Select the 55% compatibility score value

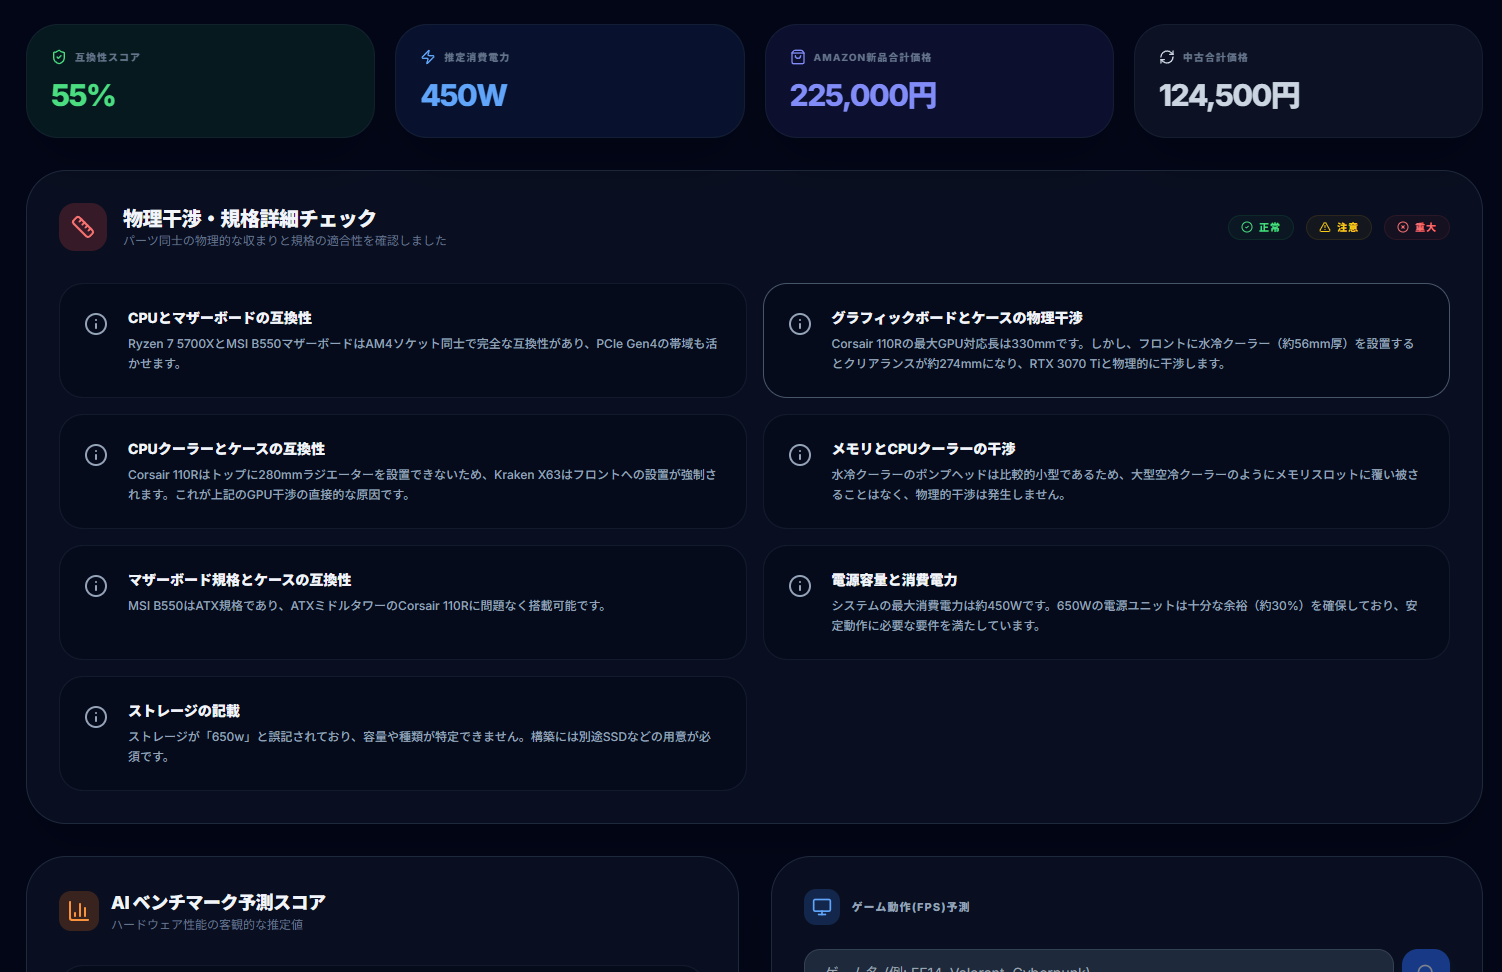tap(83, 95)
